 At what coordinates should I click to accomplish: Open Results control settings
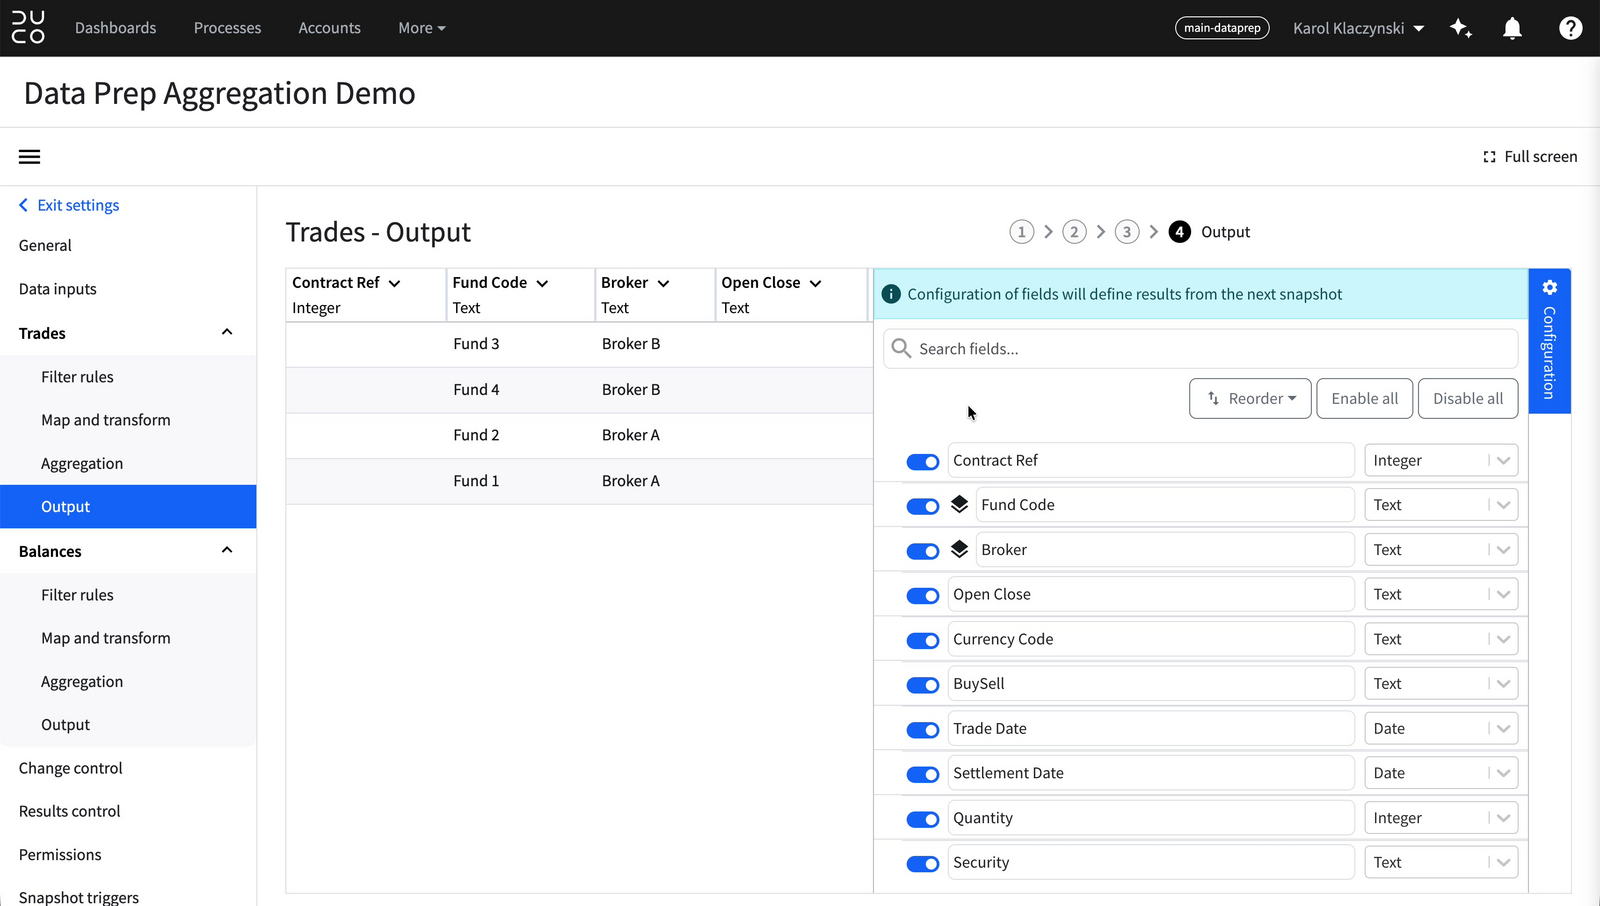click(70, 811)
